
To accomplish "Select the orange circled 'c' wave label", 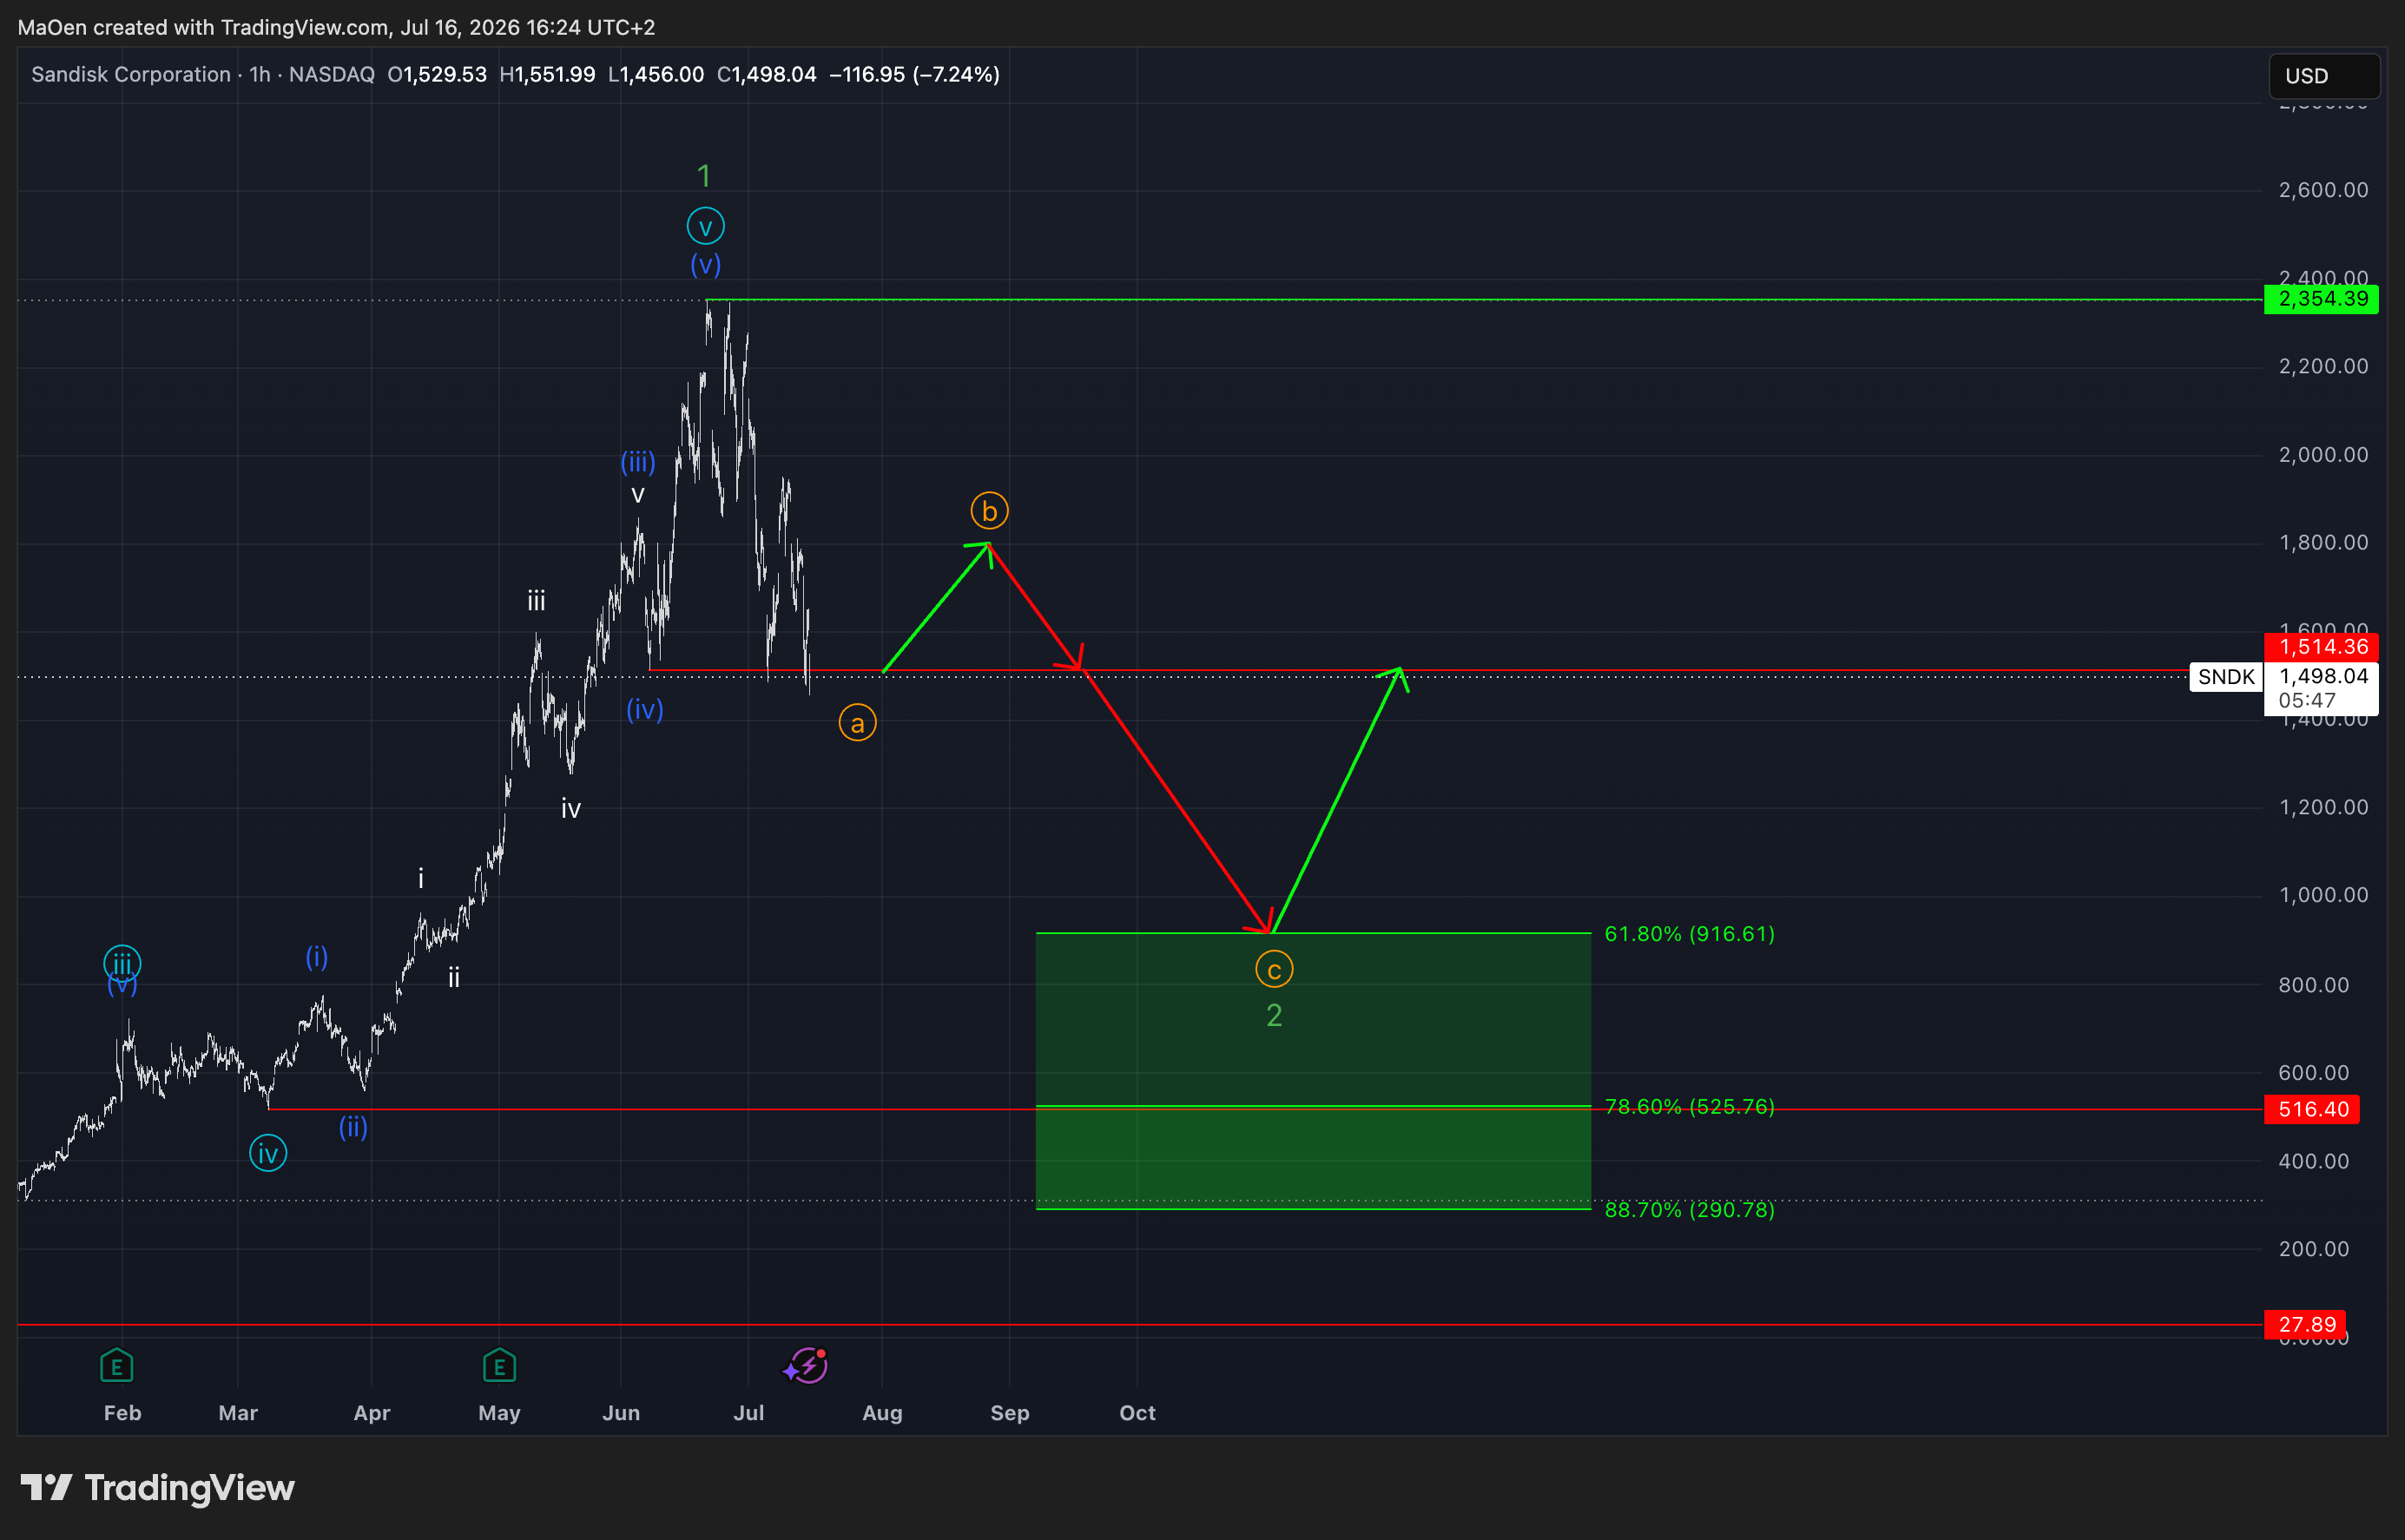I will [1274, 969].
